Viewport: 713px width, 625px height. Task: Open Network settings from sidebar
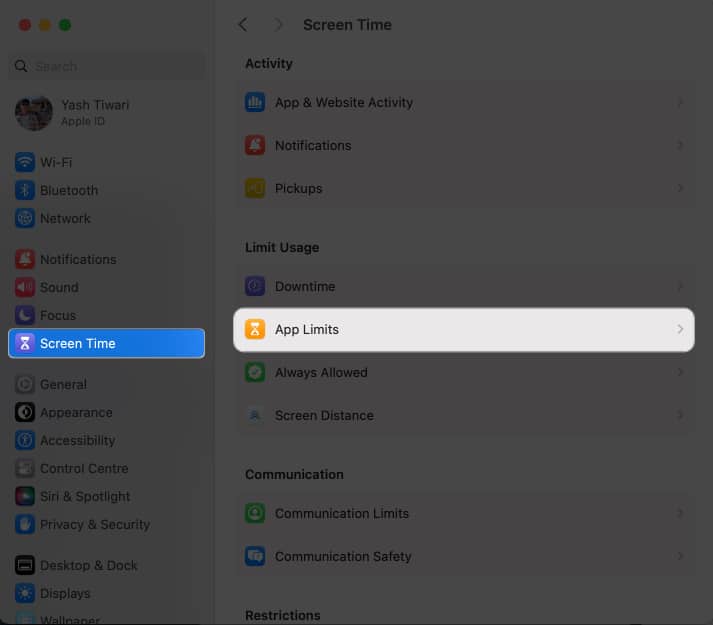click(x=106, y=218)
